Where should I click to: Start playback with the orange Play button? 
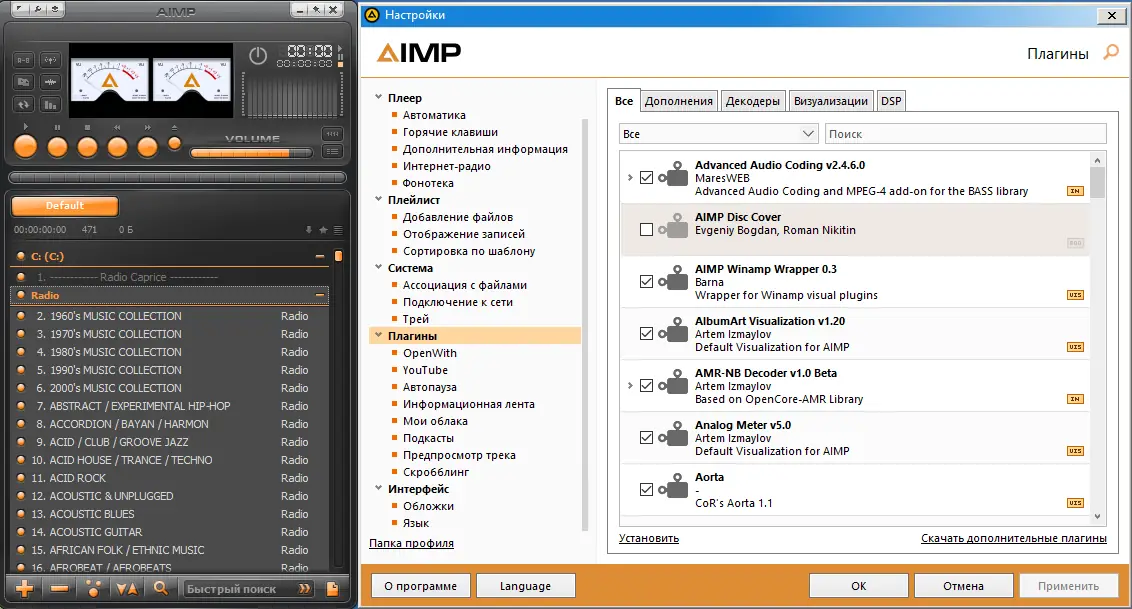25,146
